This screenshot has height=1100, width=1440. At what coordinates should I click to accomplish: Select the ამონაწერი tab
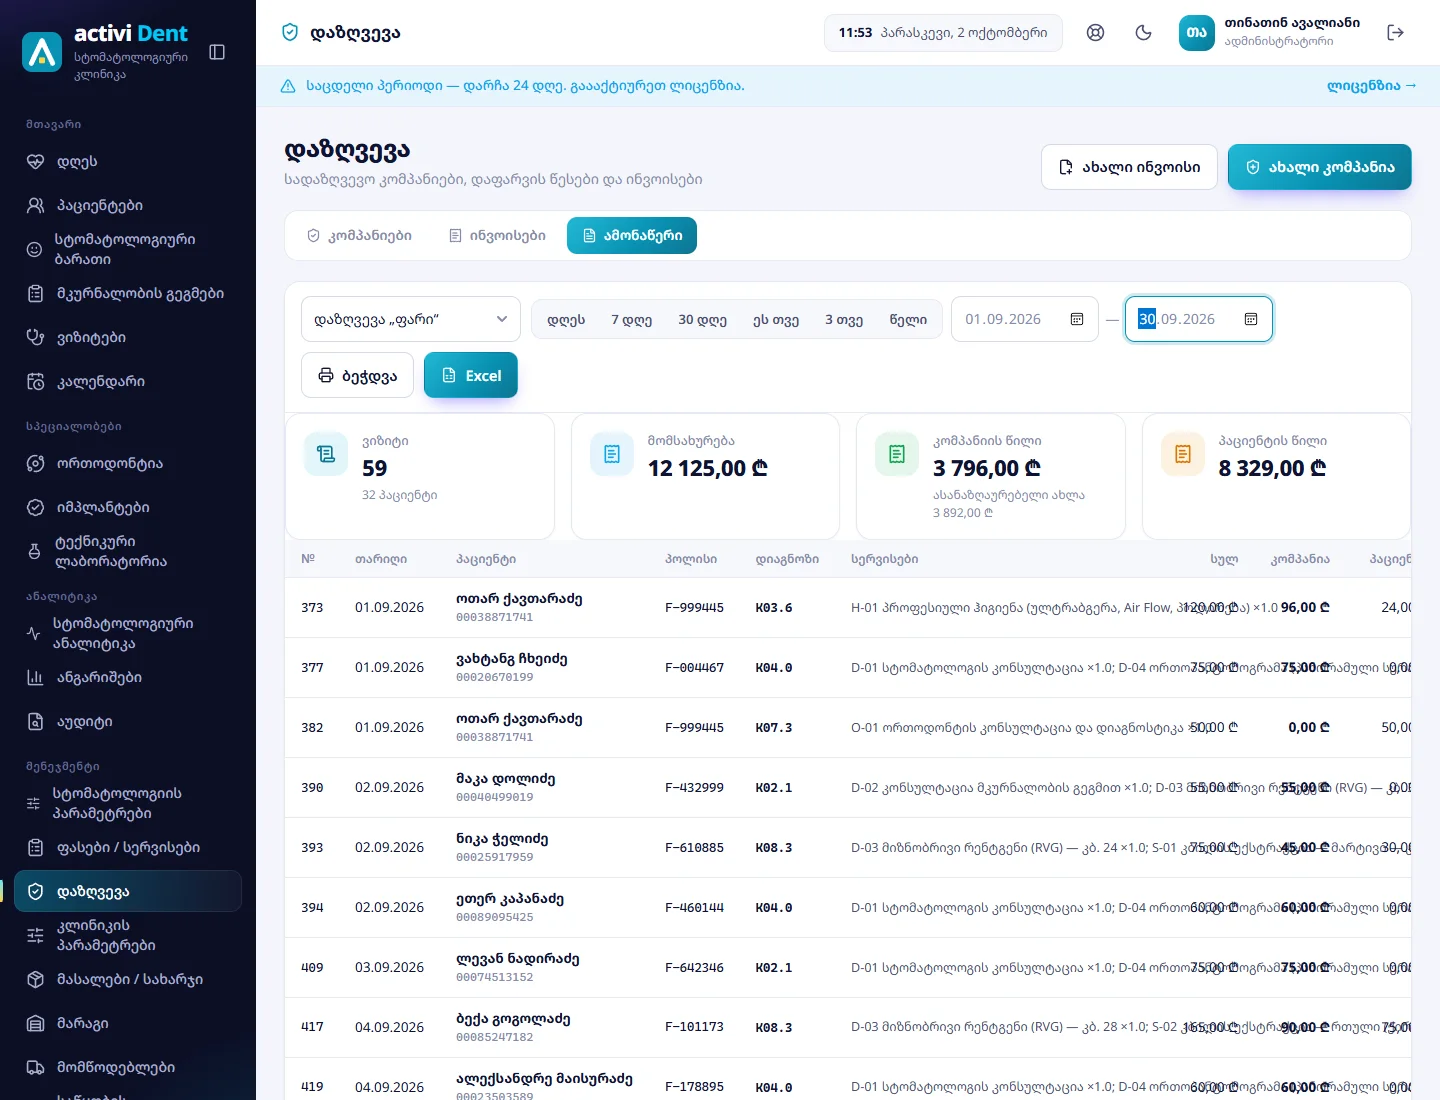pyautogui.click(x=632, y=235)
